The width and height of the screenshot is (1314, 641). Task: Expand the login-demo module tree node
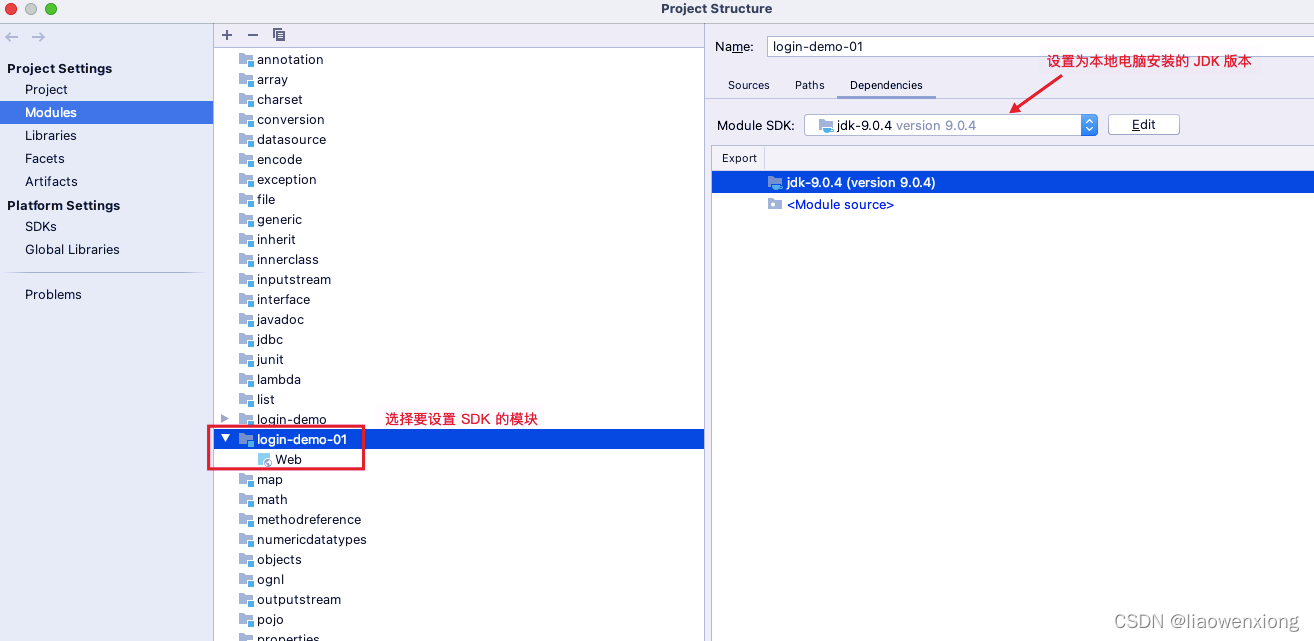[225, 419]
